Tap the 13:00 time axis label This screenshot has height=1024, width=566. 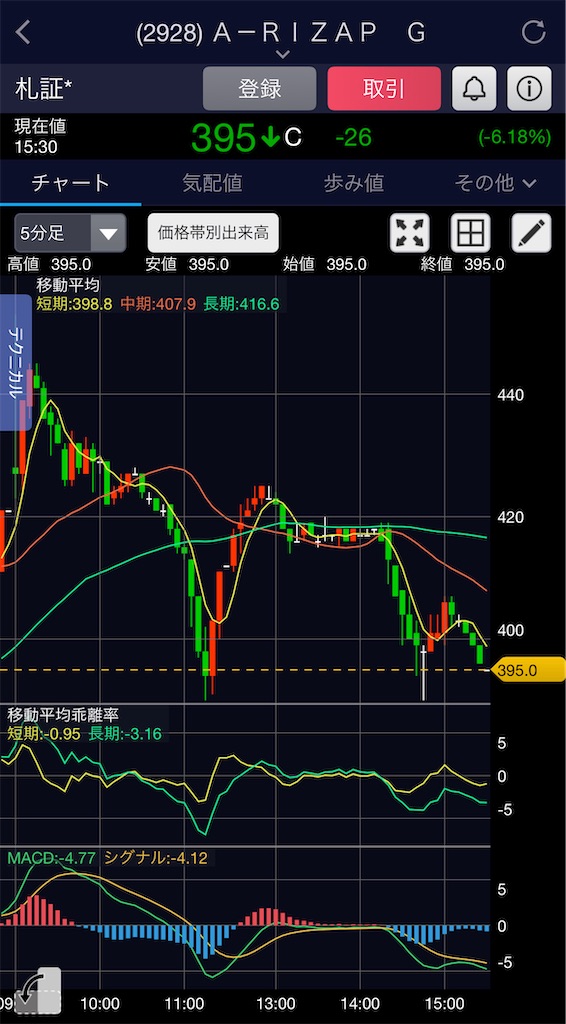point(275,1002)
